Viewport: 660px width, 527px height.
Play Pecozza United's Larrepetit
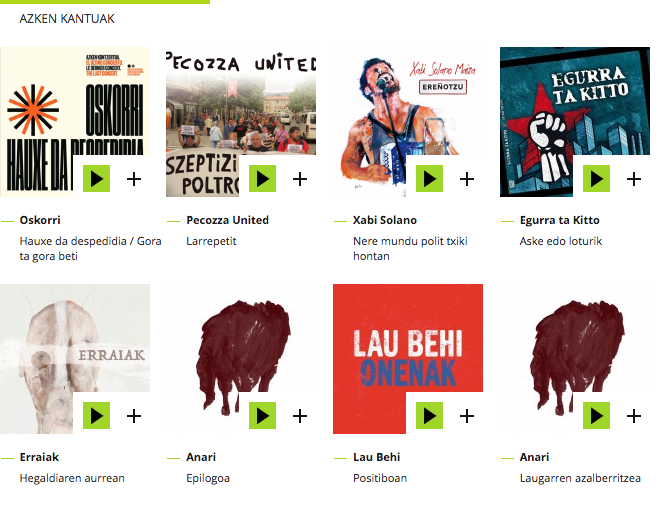point(262,178)
